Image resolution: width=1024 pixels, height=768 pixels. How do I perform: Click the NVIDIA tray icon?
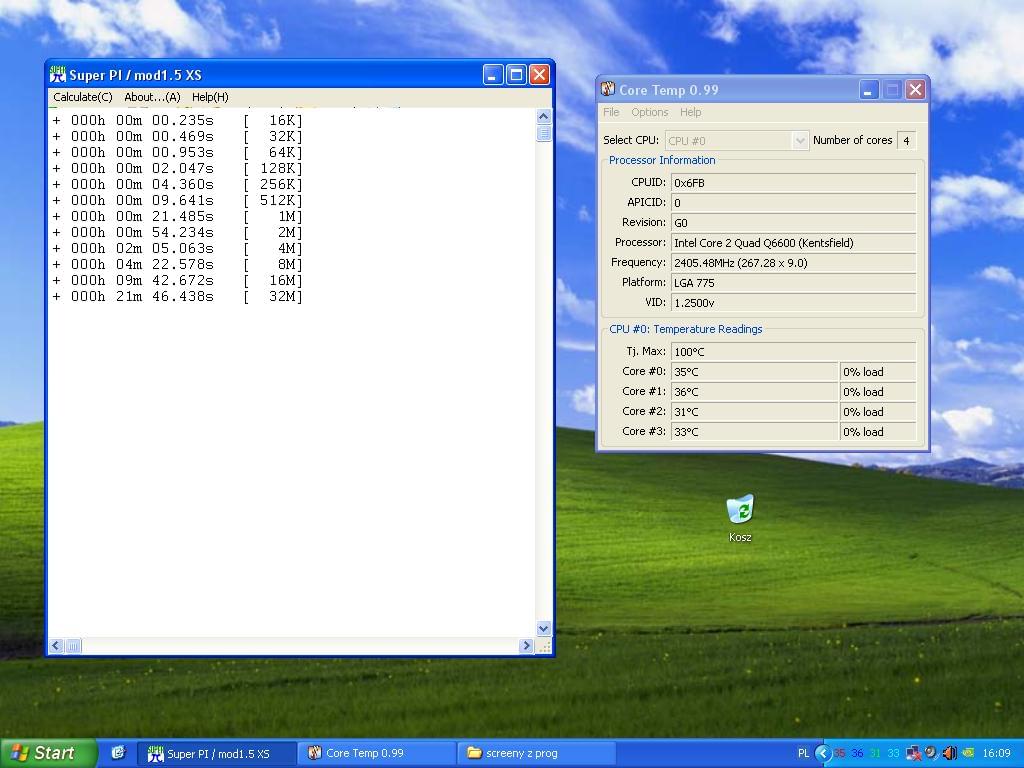[x=966, y=753]
